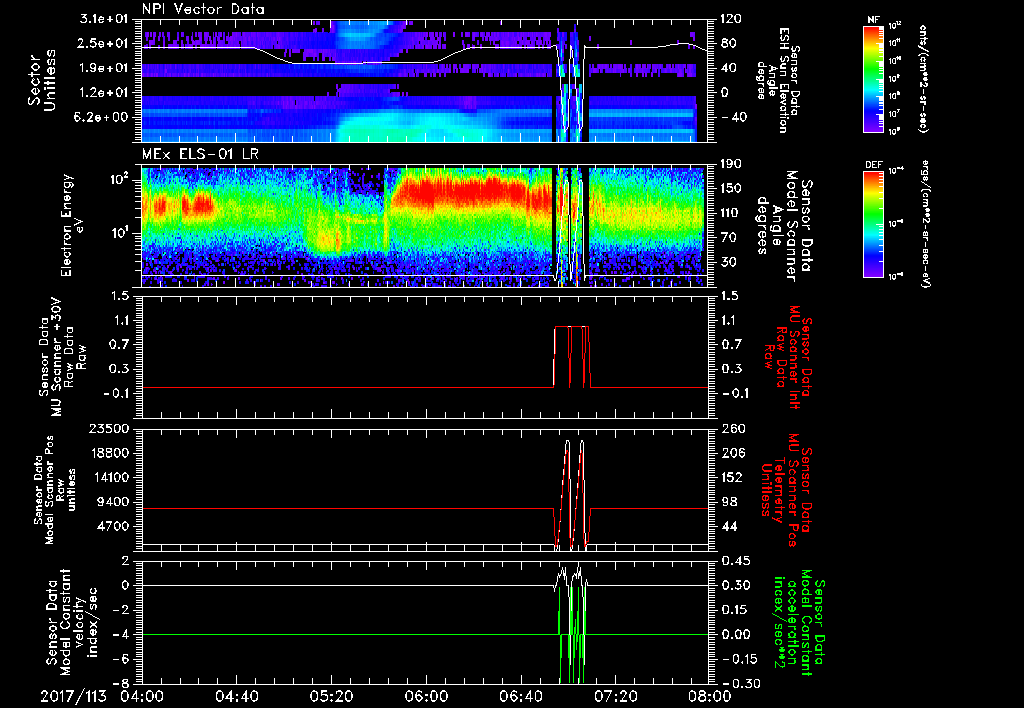The height and width of the screenshot is (708, 1024).
Task: Select the 07:20 time axis tick label
Action: 615,695
